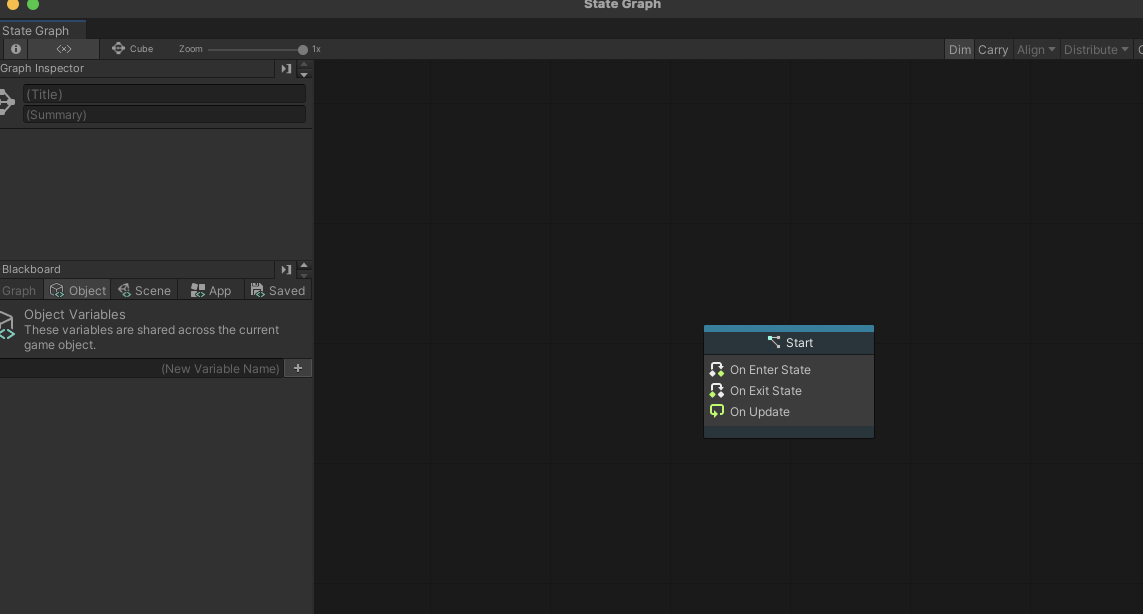This screenshot has width=1143, height=614.
Task: Click Graph Inspector panel down arrow
Action: (x=304, y=74)
